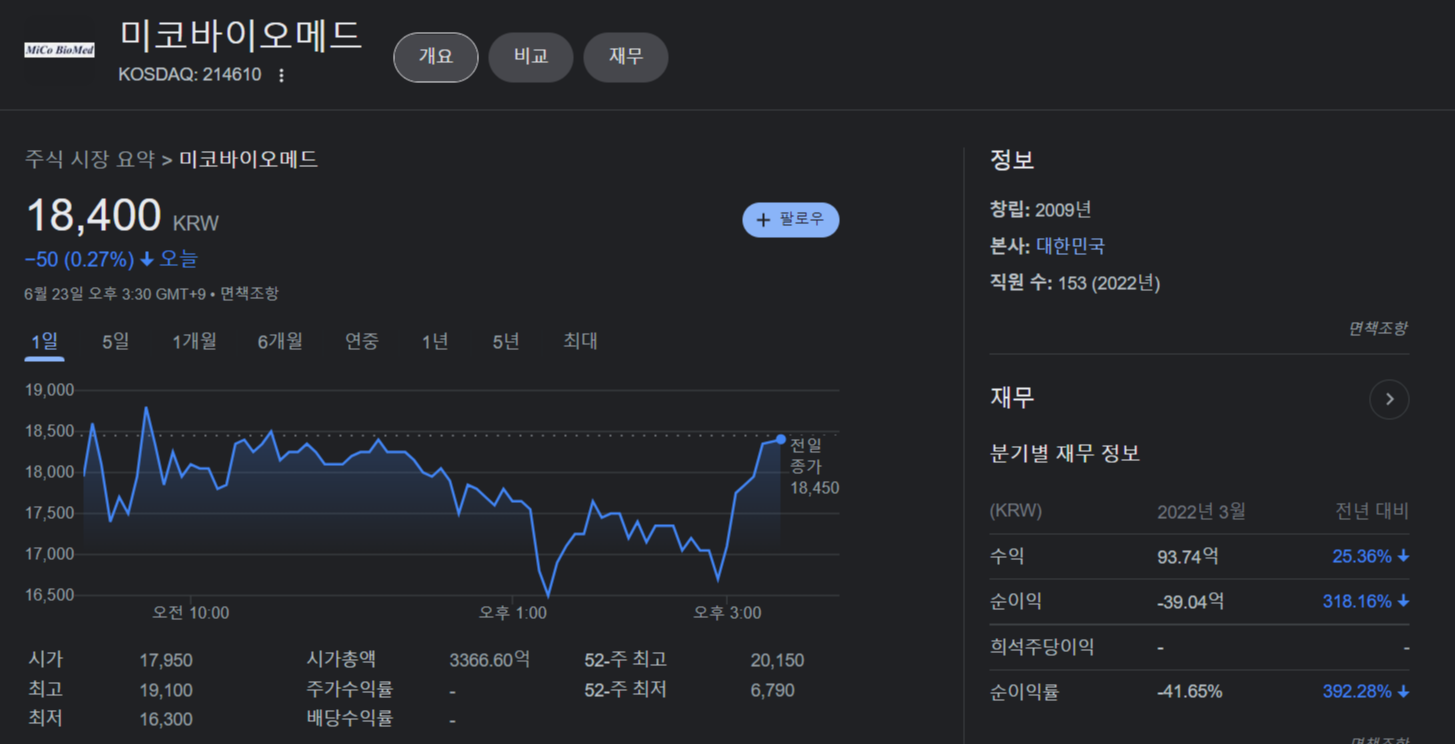
Task: Click the 전년 대비 column header
Action: [x=1372, y=512]
